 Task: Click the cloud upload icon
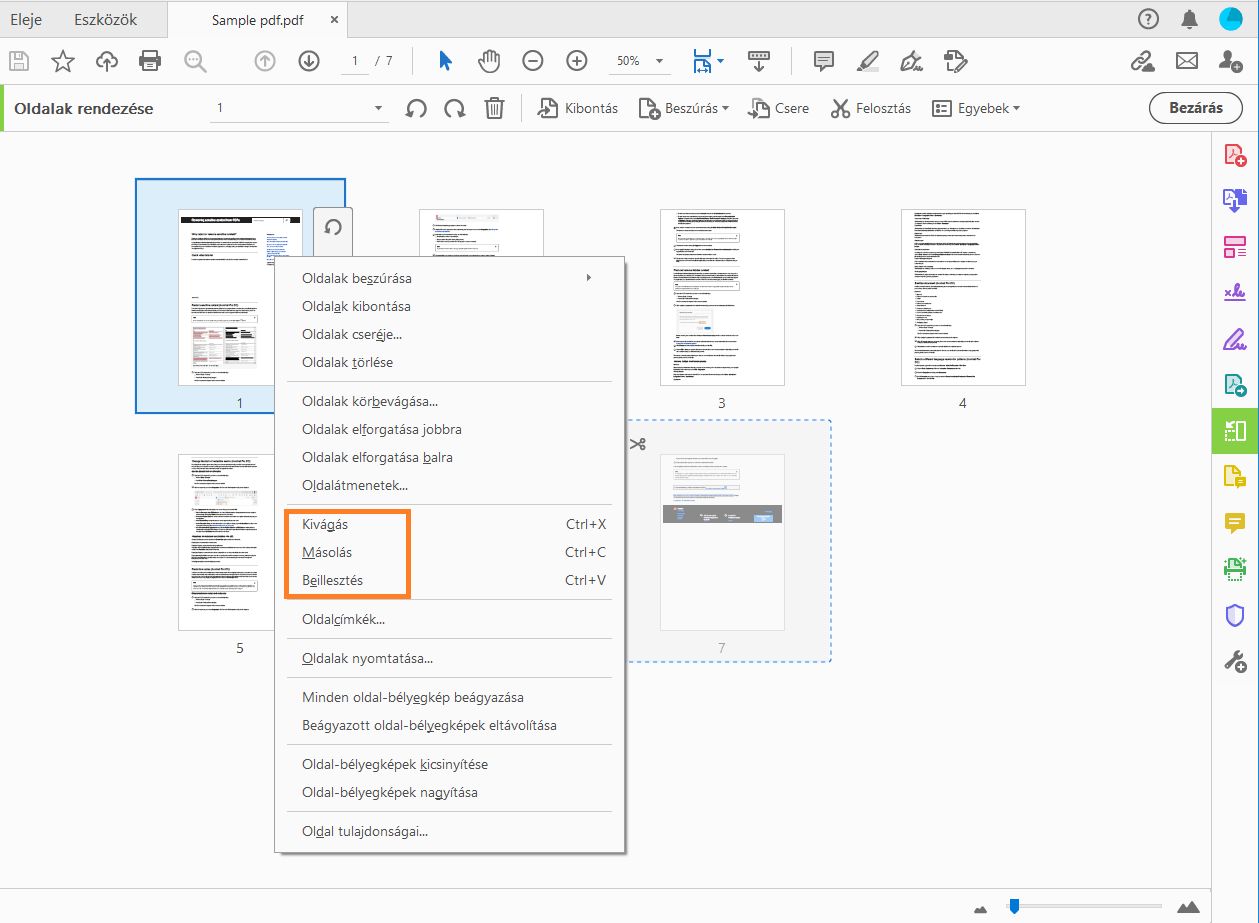coord(107,61)
